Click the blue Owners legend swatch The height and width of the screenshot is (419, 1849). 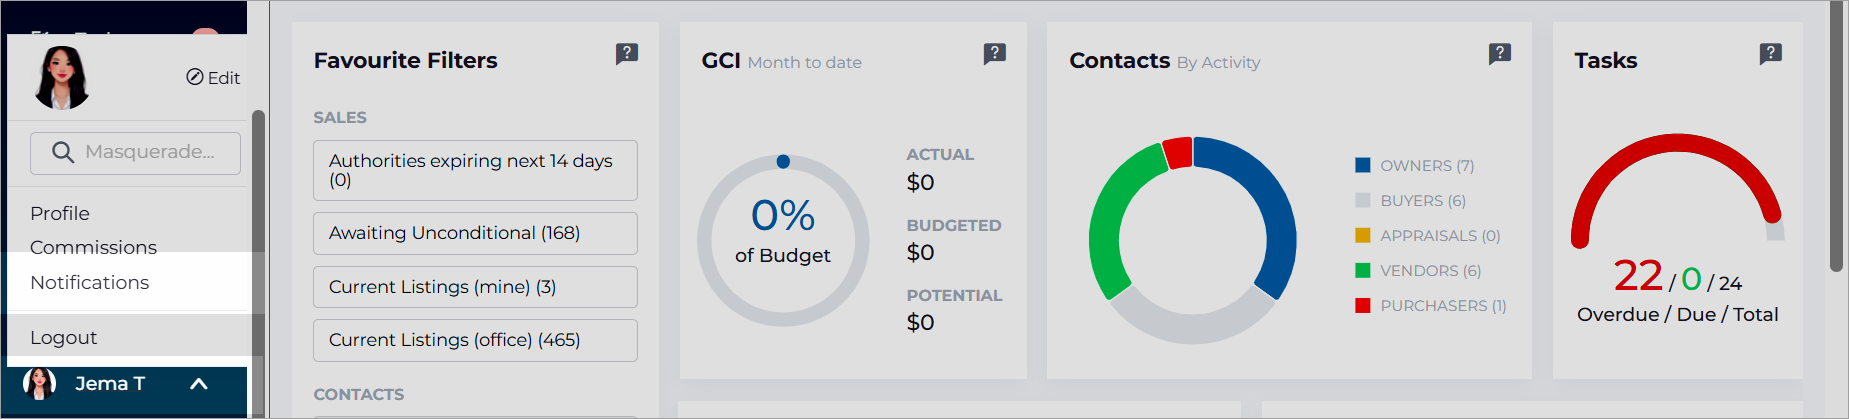point(1362,165)
